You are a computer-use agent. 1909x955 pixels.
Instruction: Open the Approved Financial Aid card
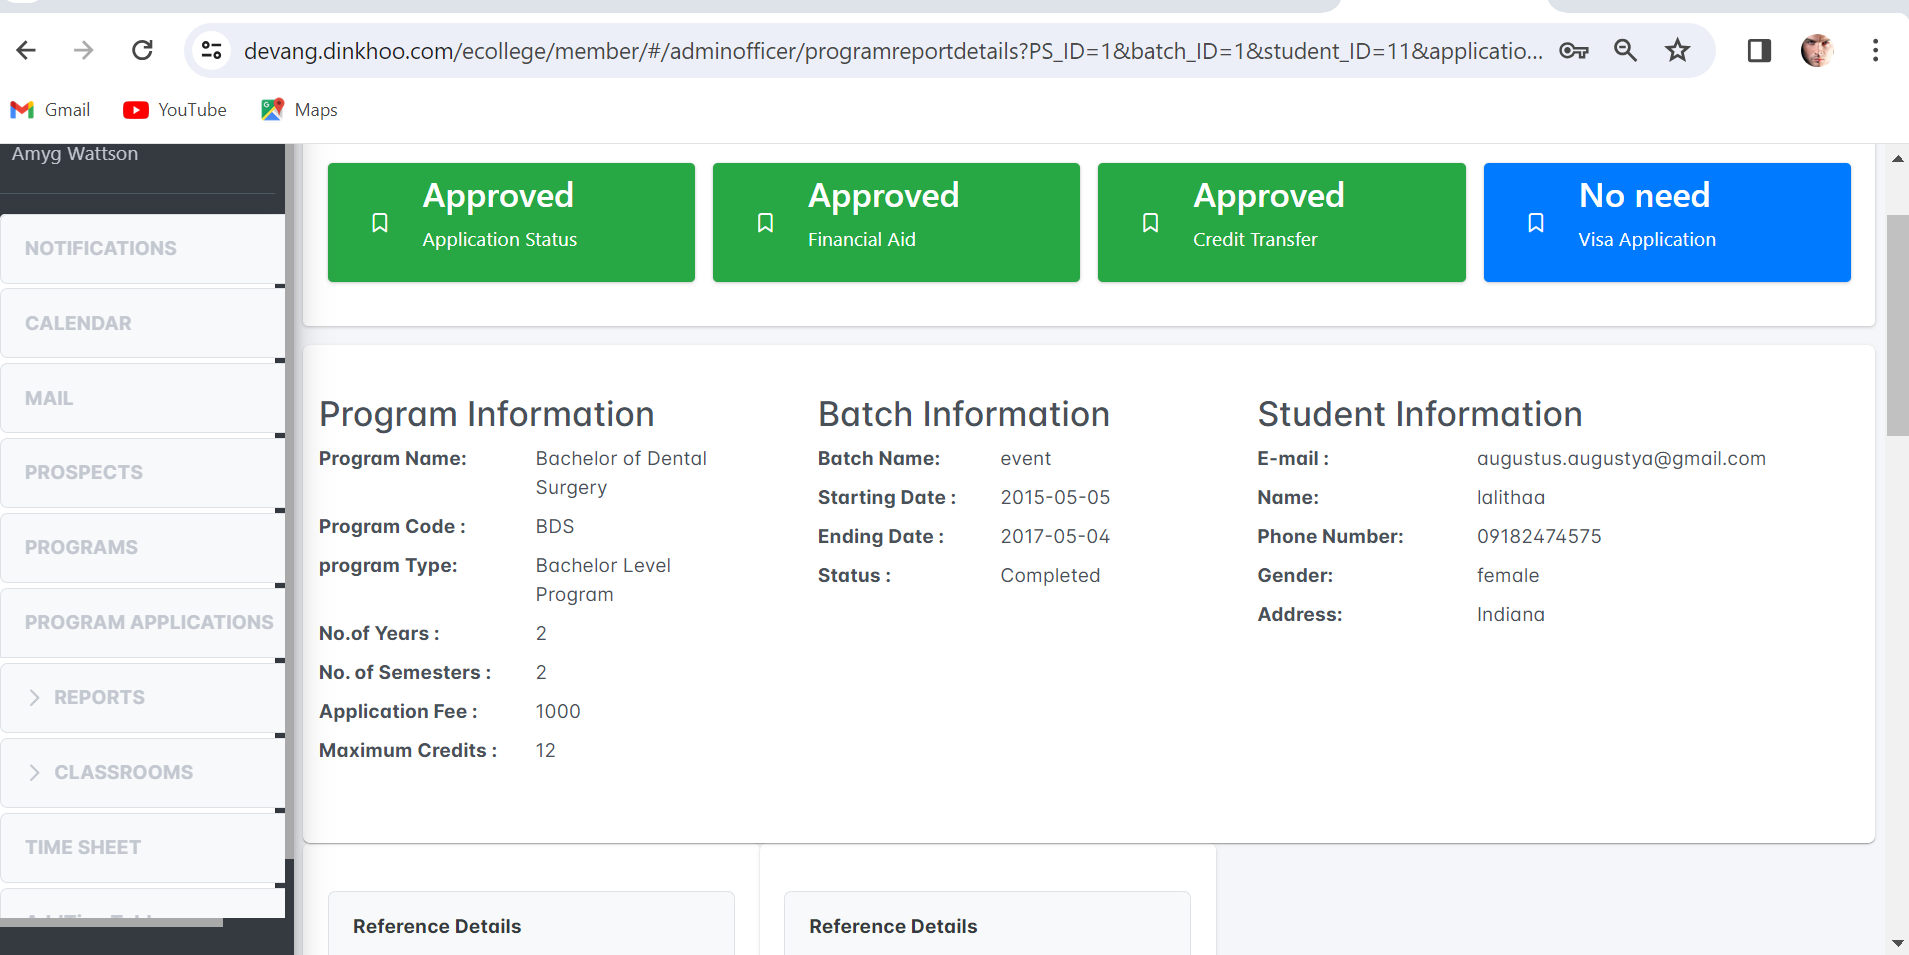[x=896, y=222]
